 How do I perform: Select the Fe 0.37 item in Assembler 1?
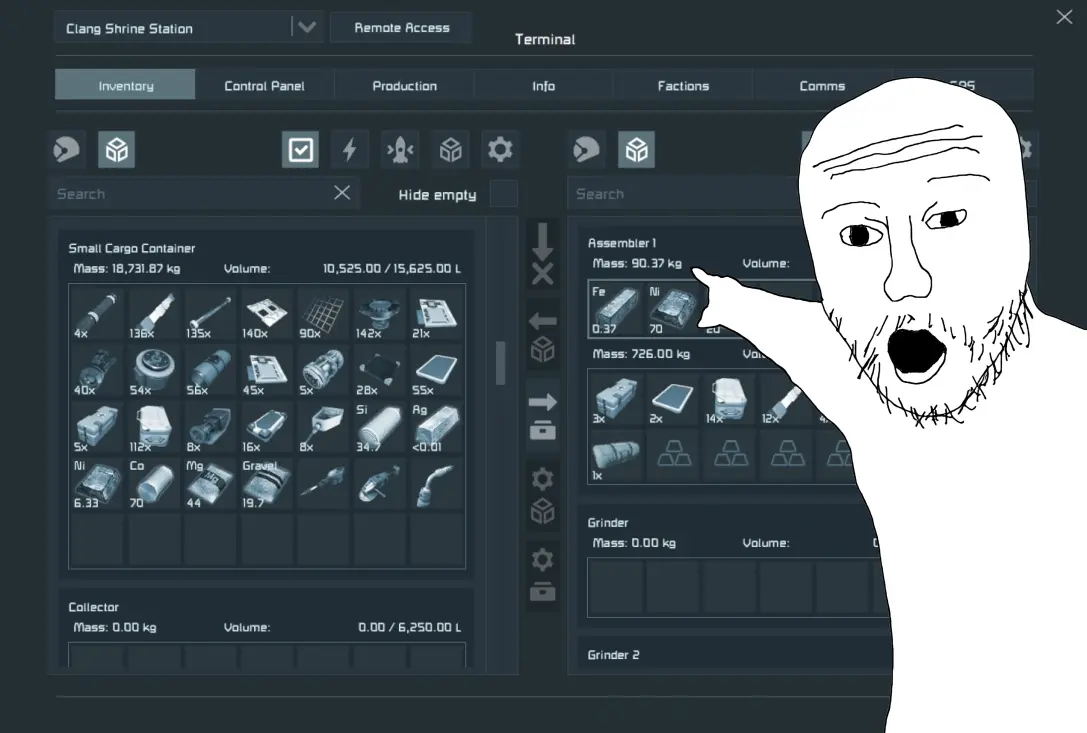coord(616,309)
